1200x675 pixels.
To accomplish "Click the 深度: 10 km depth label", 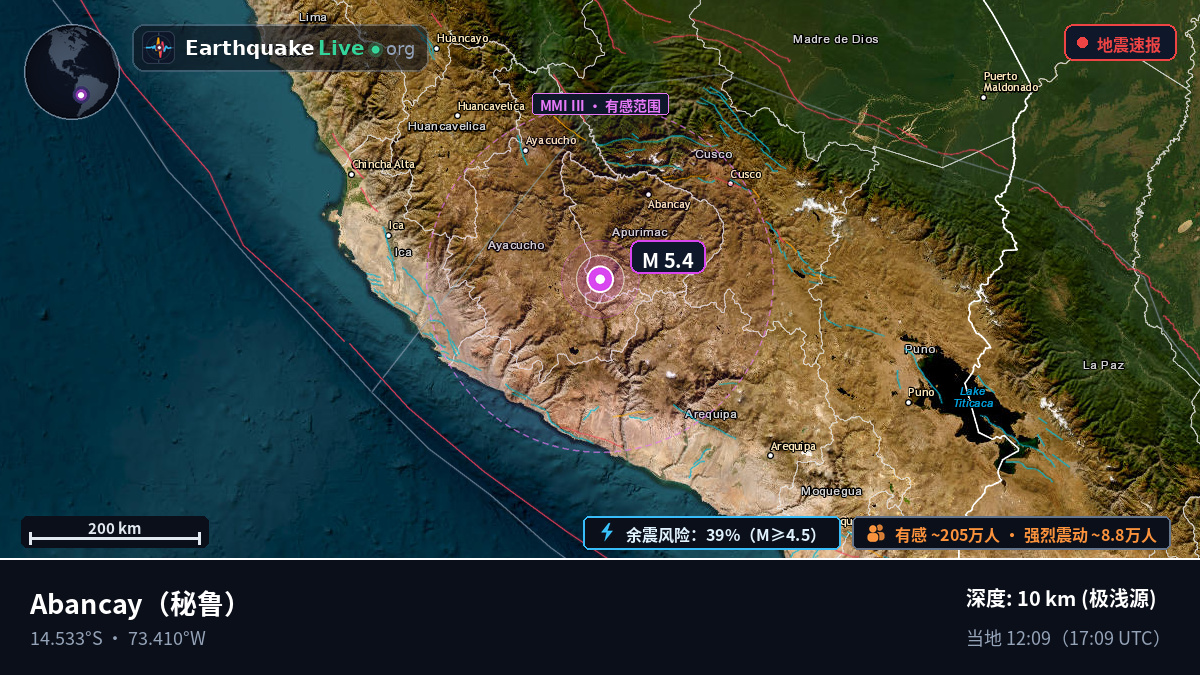I will [x=1061, y=598].
